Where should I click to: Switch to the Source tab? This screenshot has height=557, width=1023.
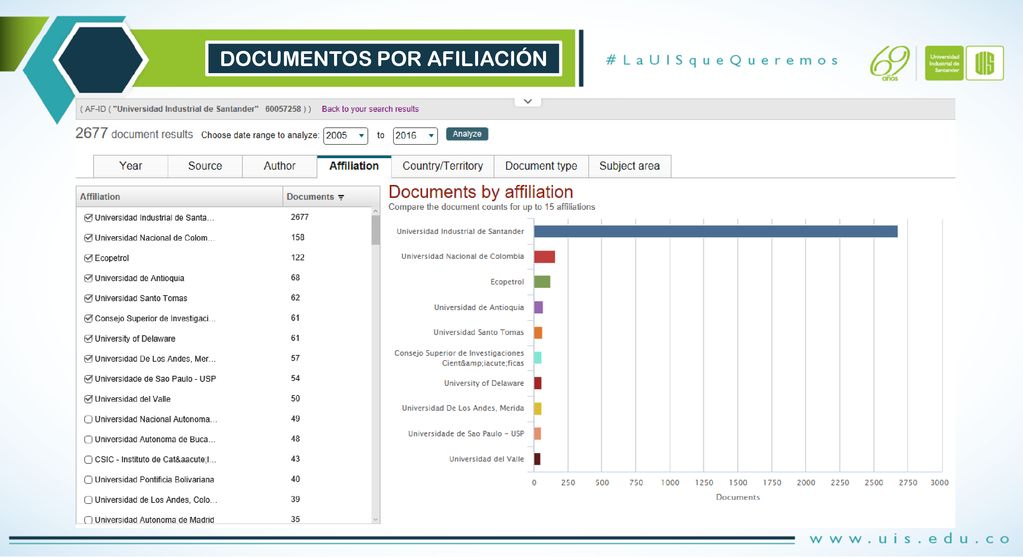point(205,166)
